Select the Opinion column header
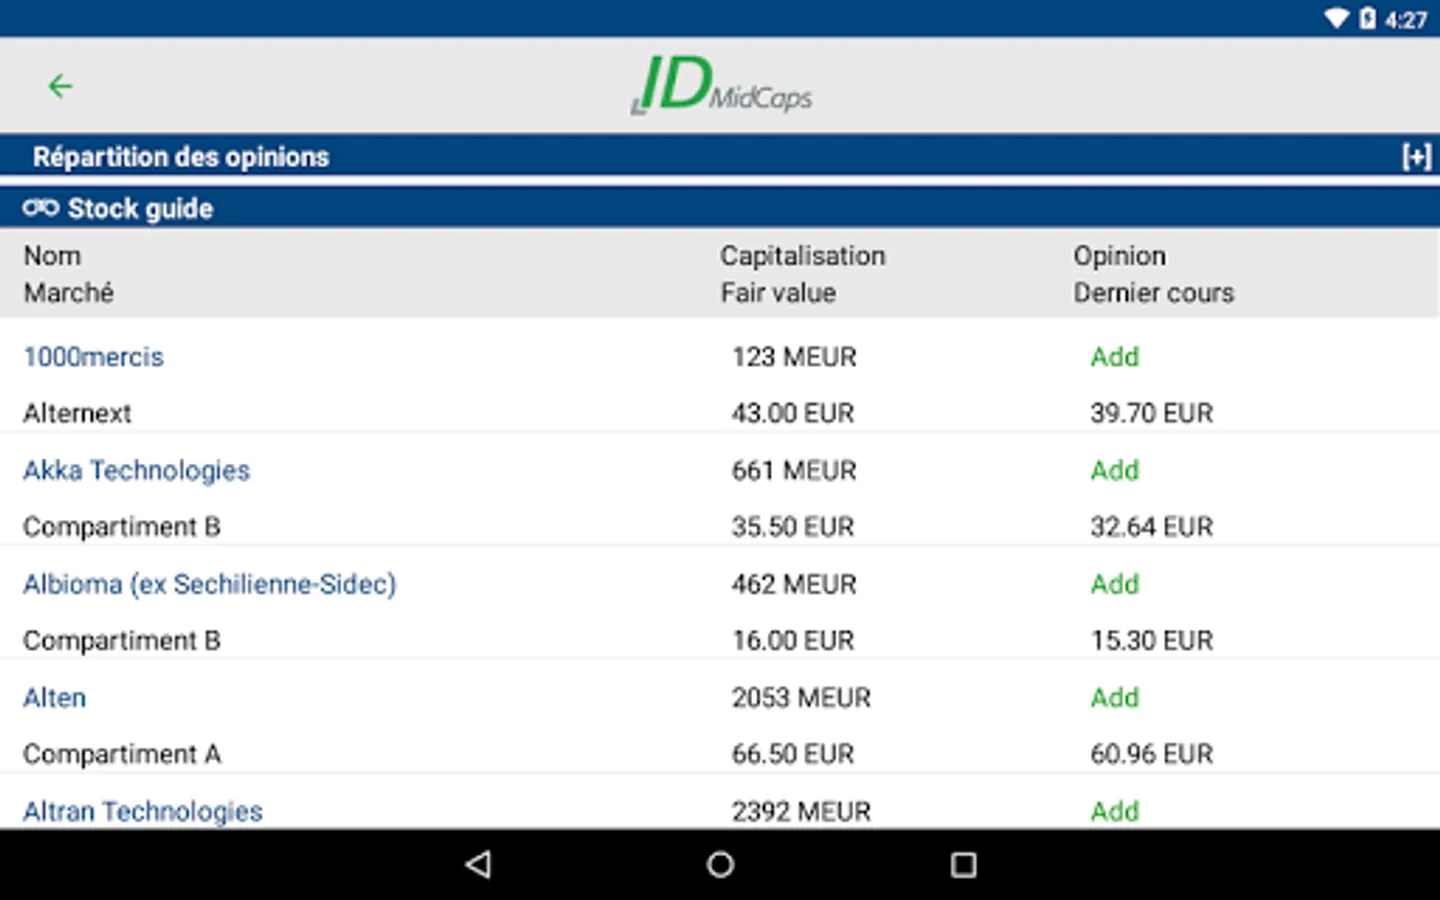 [x=1120, y=256]
